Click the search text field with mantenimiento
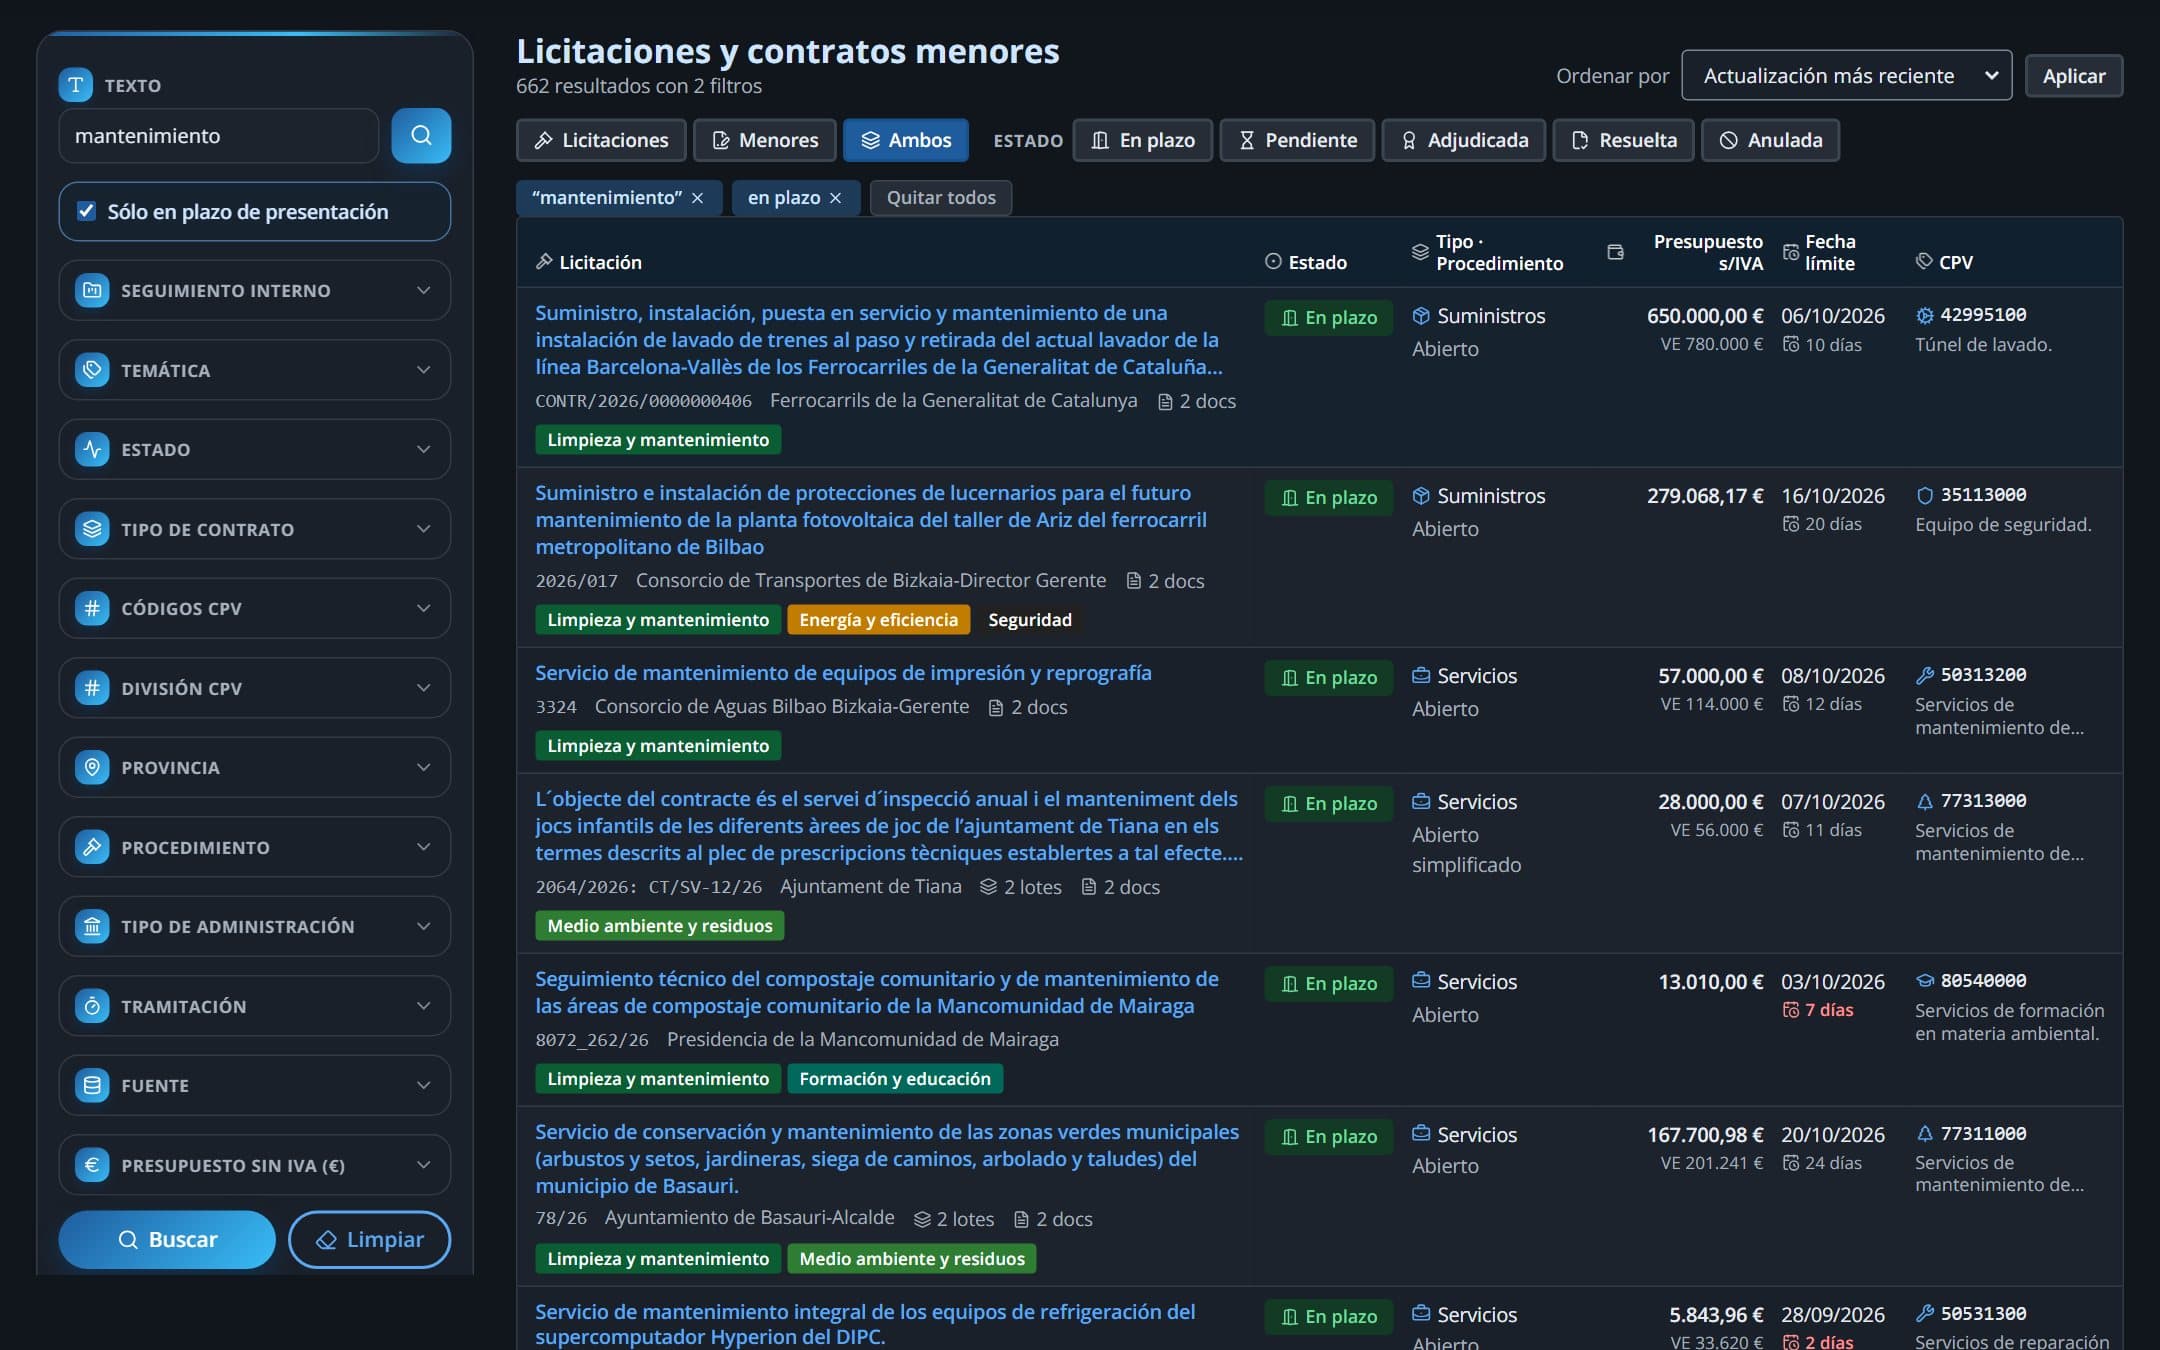This screenshot has height=1350, width=2160. point(219,136)
